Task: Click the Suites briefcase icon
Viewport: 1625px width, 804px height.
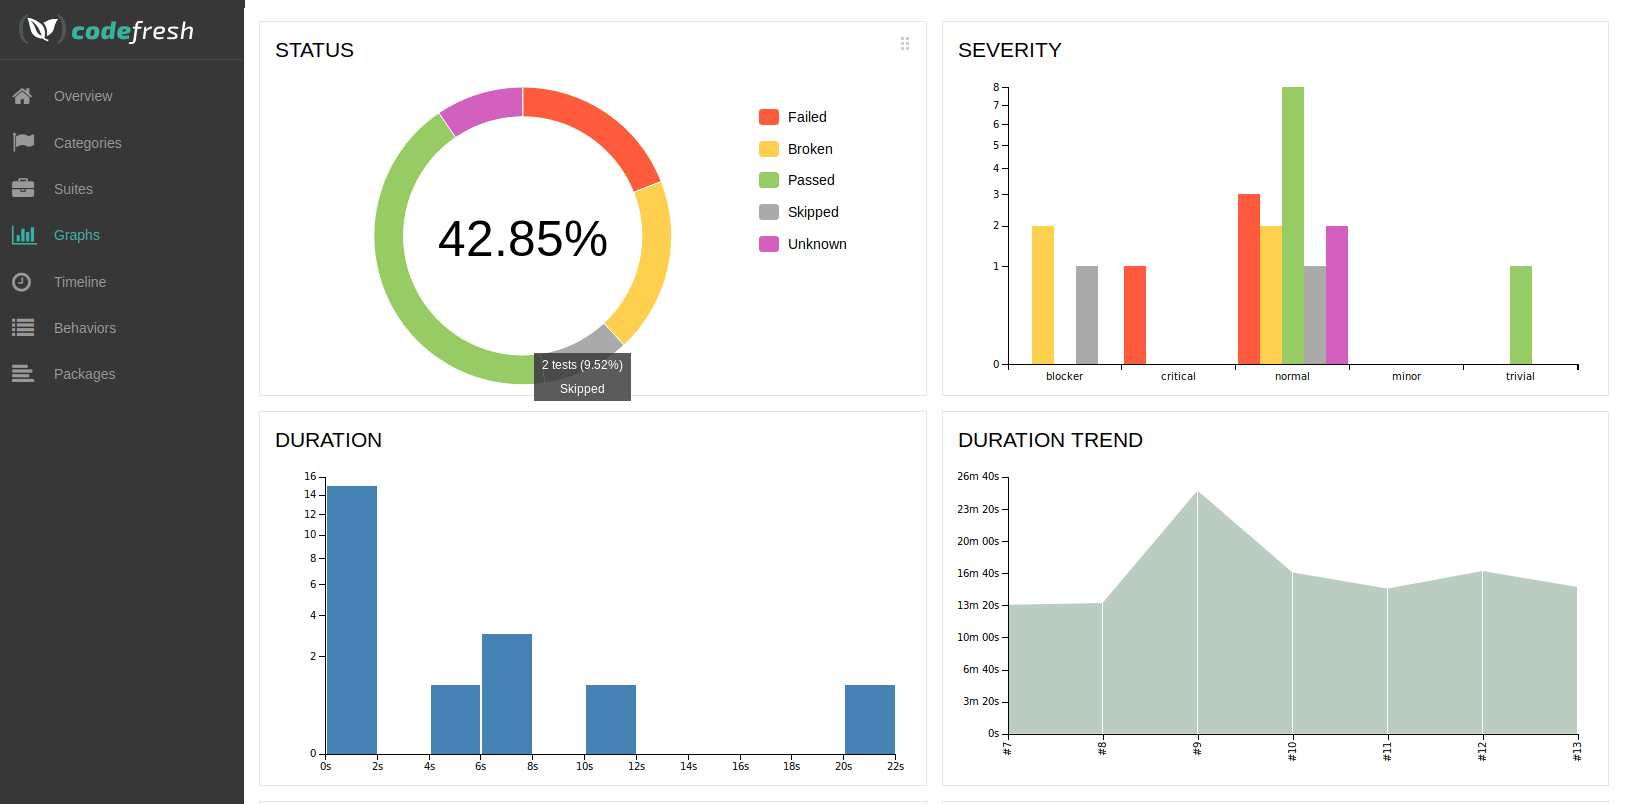Action: click(23, 188)
